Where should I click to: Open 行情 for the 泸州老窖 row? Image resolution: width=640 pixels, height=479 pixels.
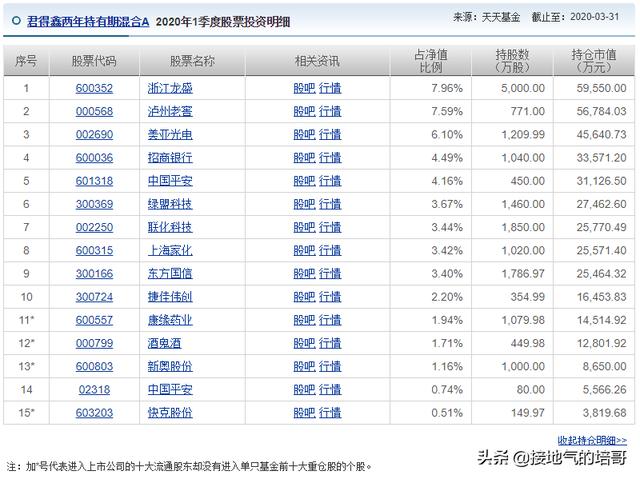point(330,111)
